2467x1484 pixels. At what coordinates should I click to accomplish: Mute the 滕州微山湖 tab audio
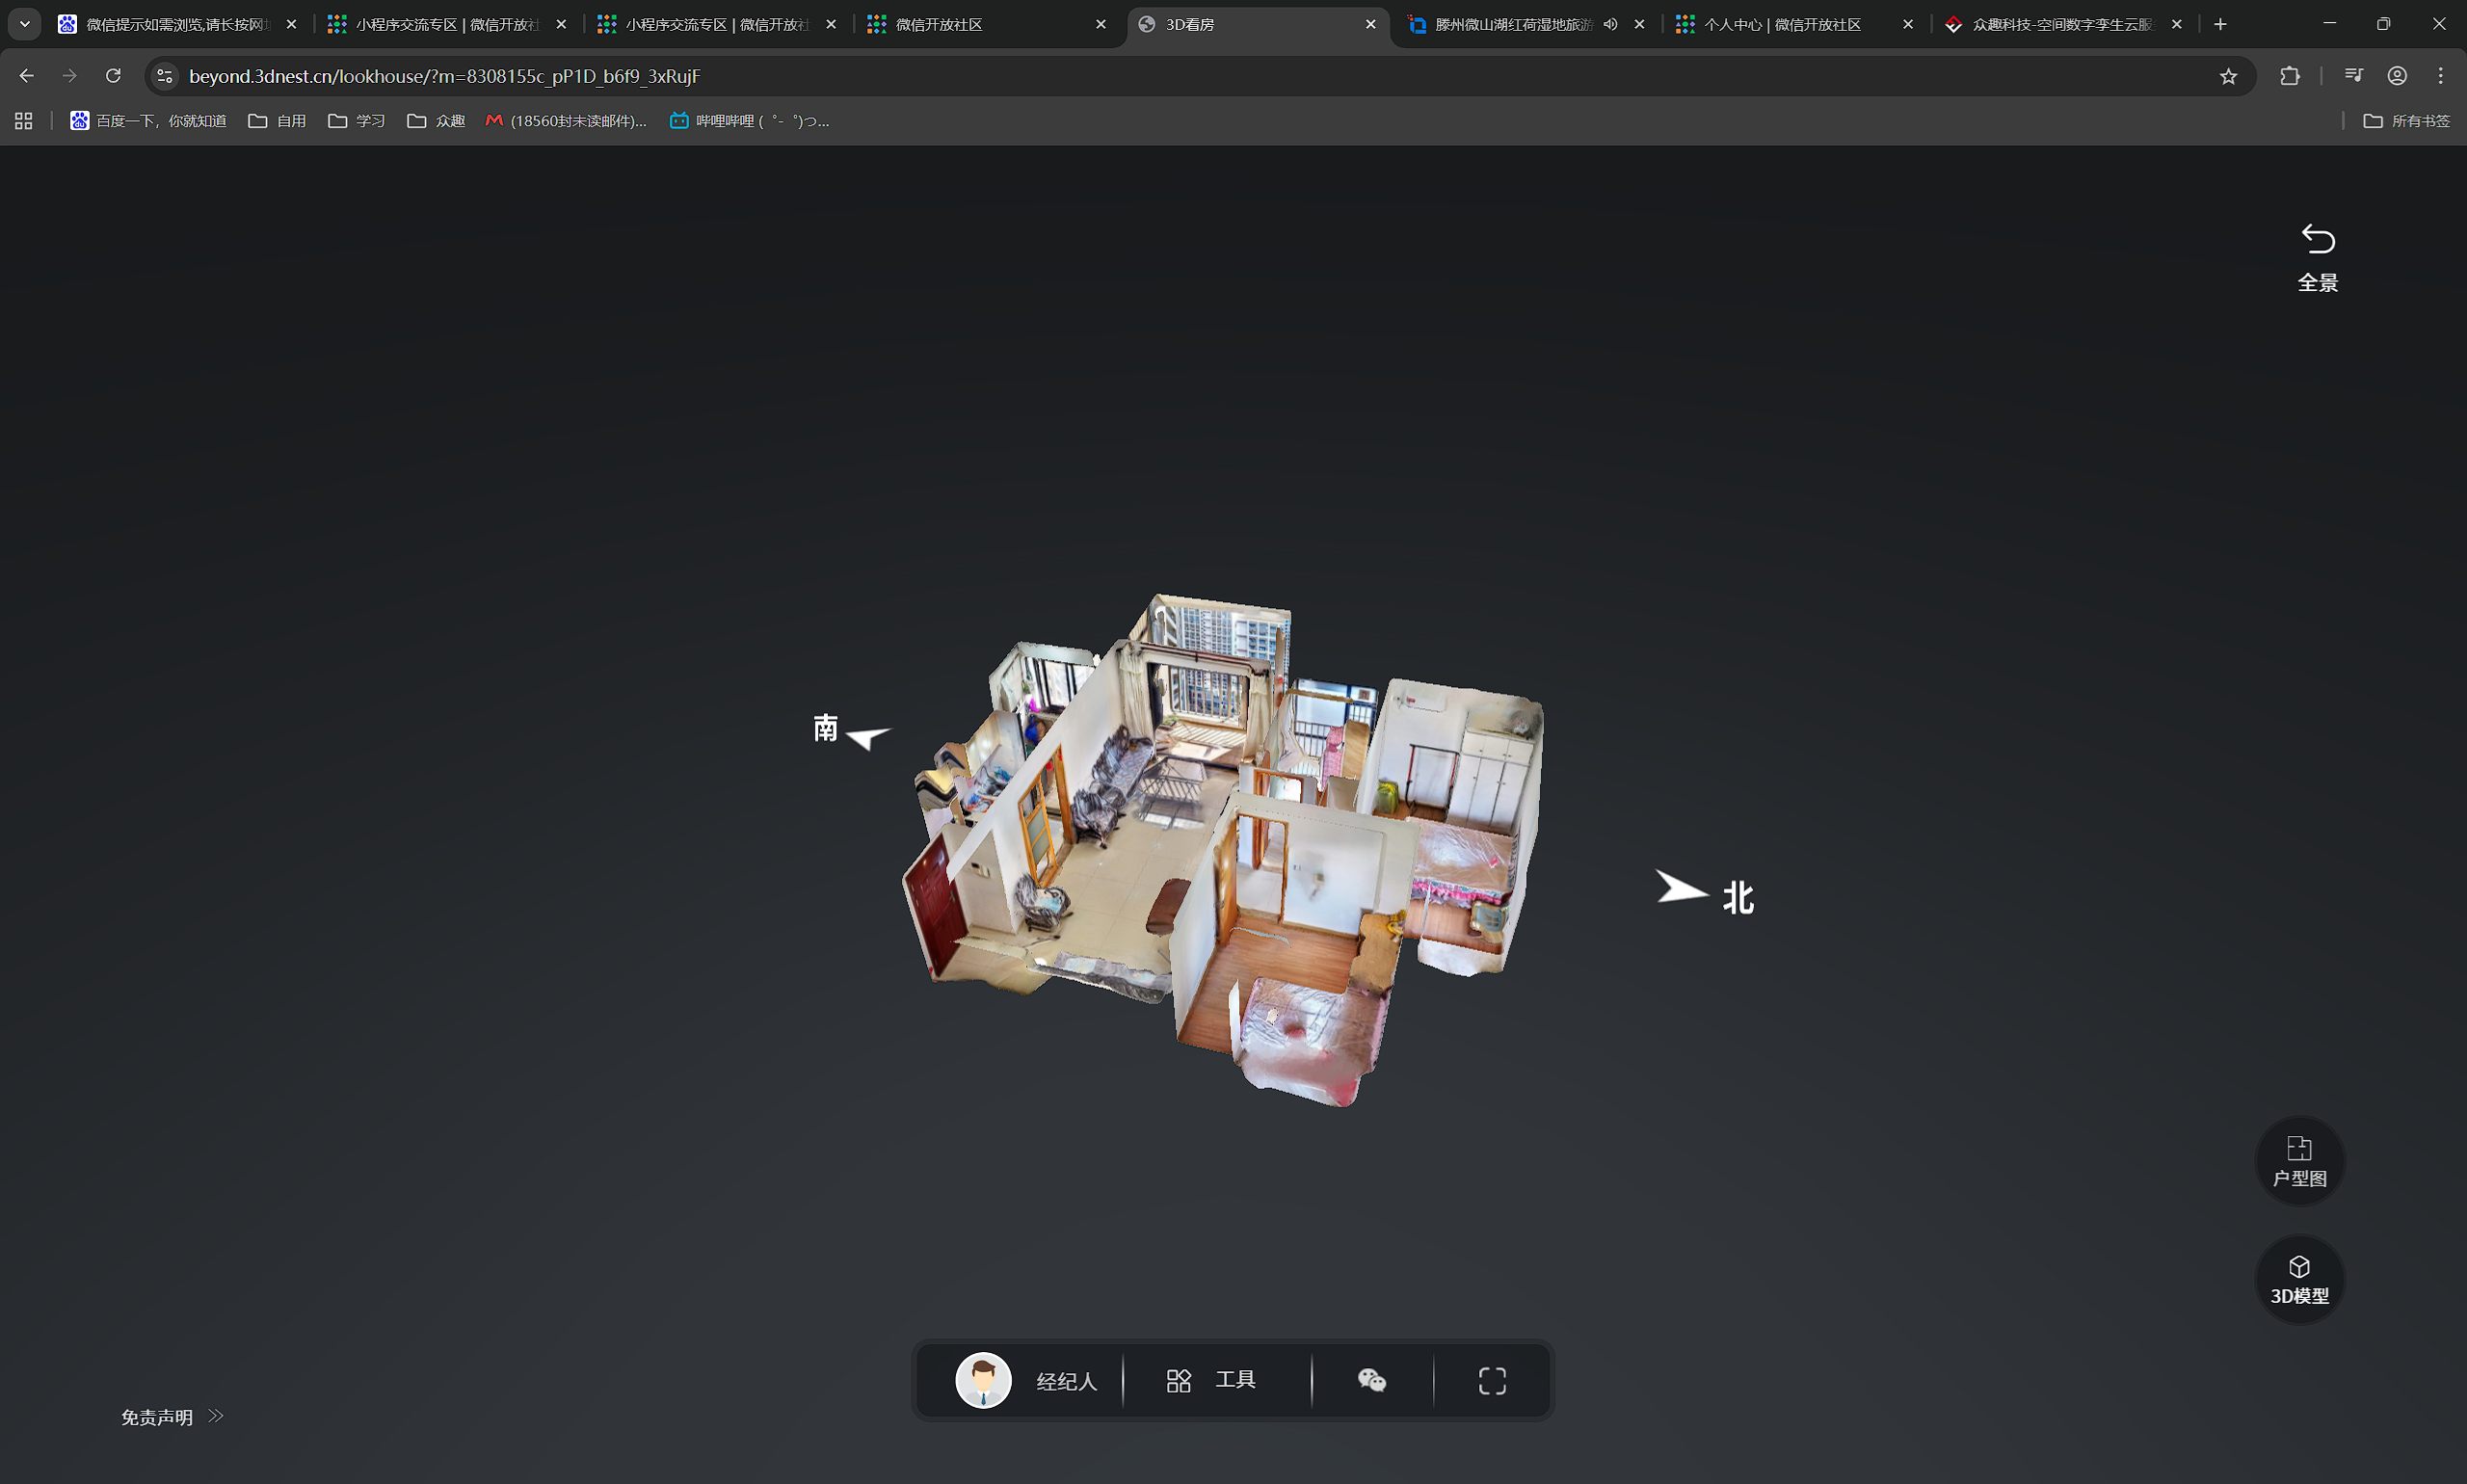[1610, 24]
